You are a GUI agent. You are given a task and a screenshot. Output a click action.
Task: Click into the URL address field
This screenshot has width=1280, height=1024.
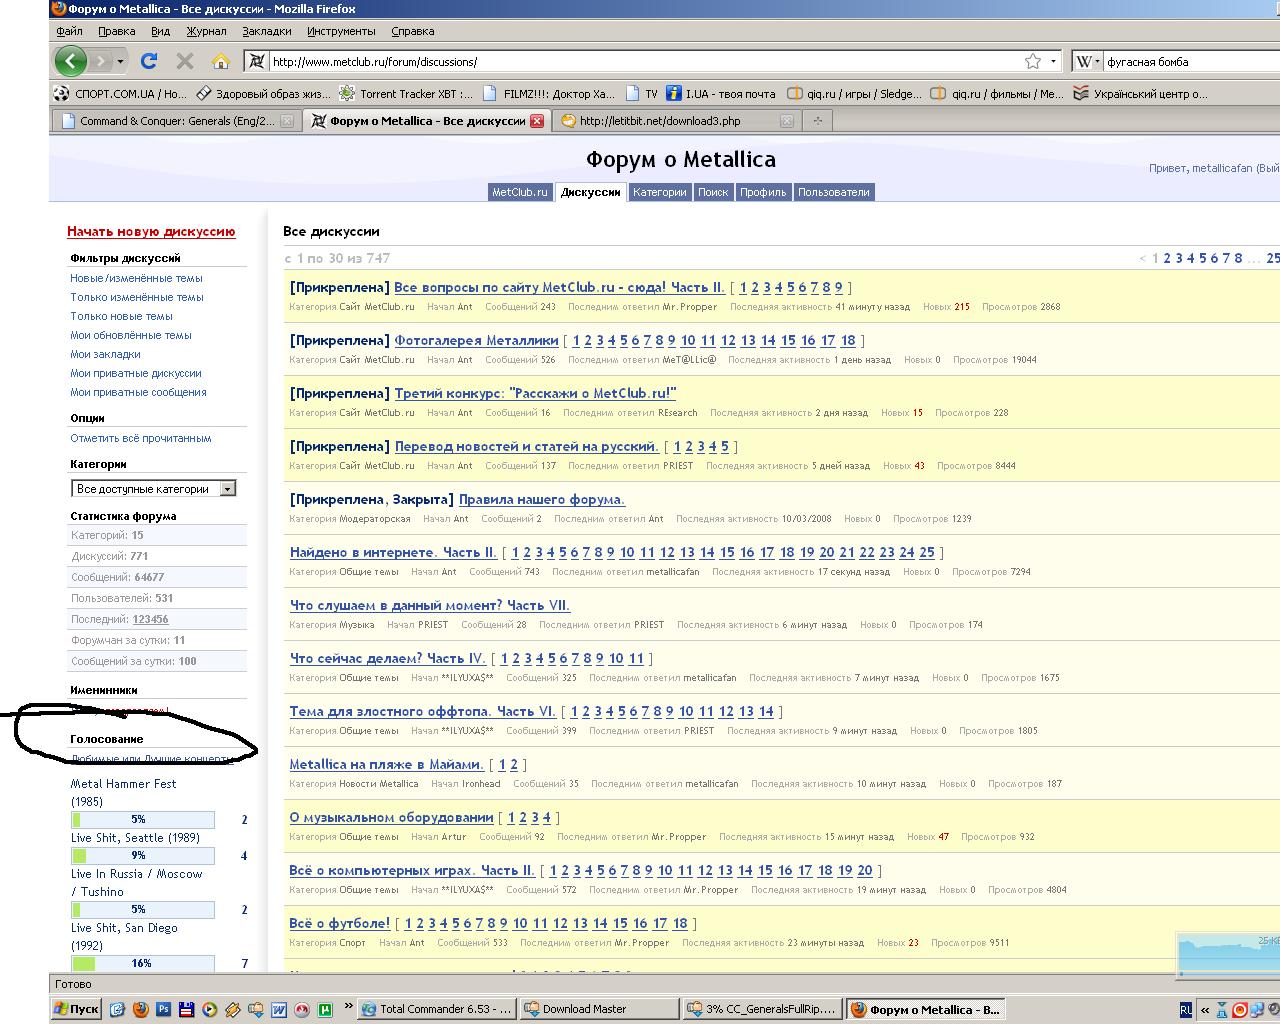640,61
